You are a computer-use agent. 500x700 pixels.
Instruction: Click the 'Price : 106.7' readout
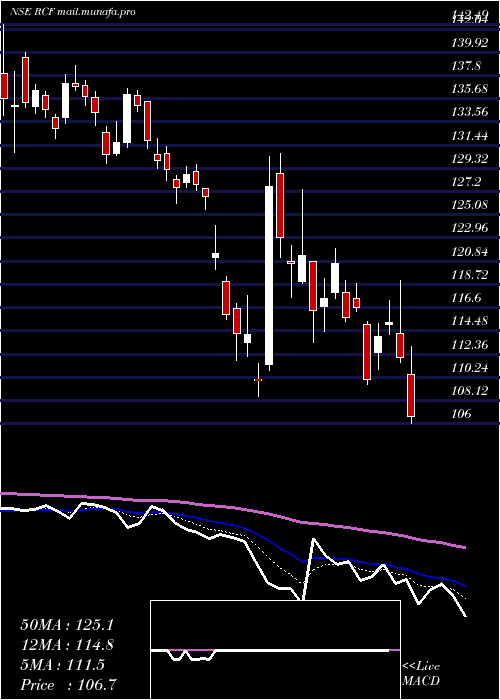70,685
